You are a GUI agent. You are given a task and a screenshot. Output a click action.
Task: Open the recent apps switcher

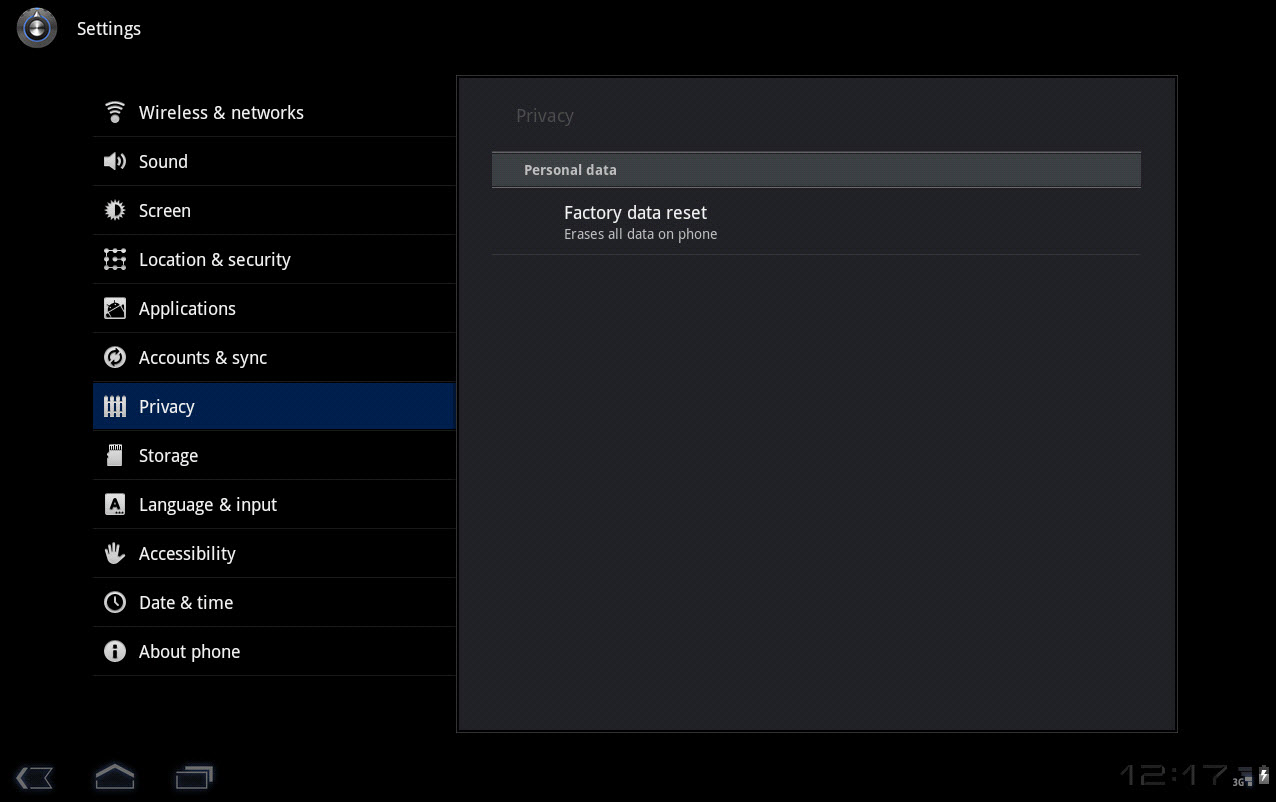194,776
